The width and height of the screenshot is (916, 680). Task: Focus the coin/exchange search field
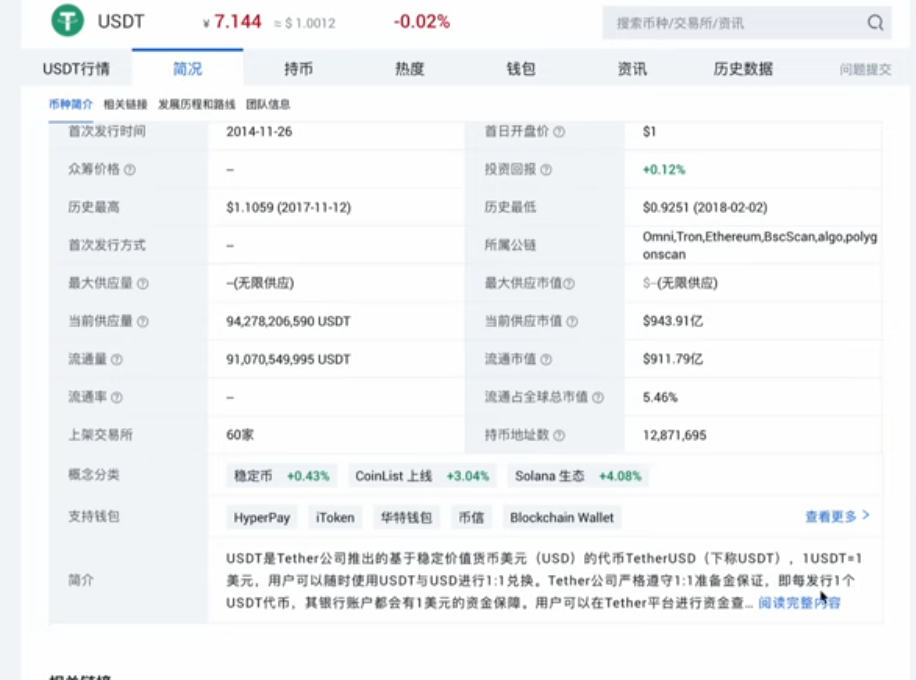coord(747,23)
